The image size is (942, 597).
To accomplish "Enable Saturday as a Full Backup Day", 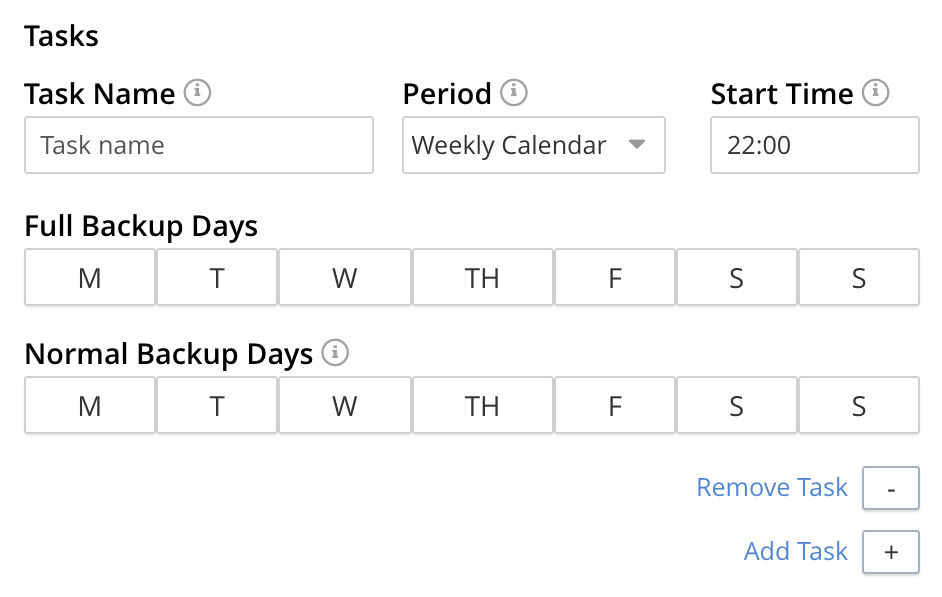I will coord(737,277).
